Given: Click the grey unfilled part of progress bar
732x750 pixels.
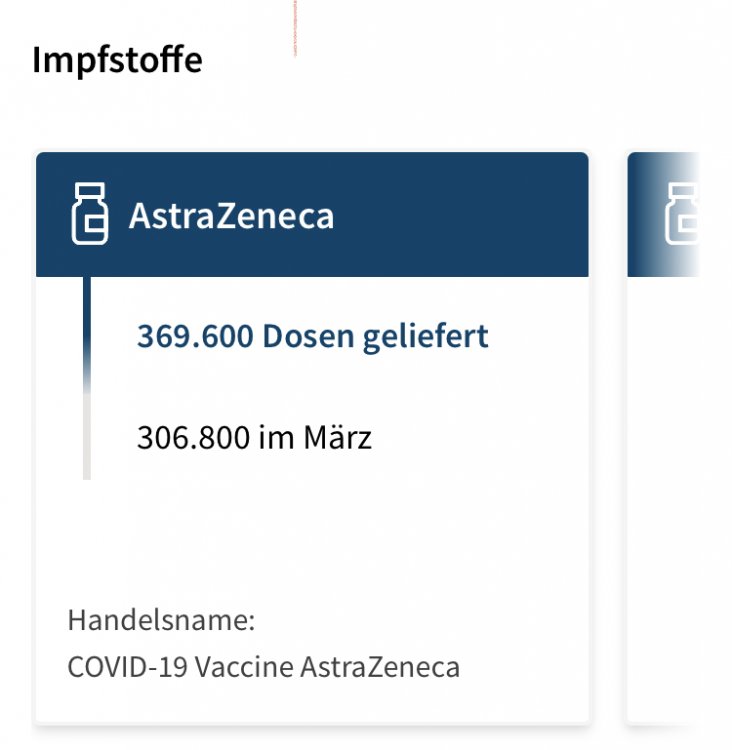Looking at the screenshot, I should (87, 438).
